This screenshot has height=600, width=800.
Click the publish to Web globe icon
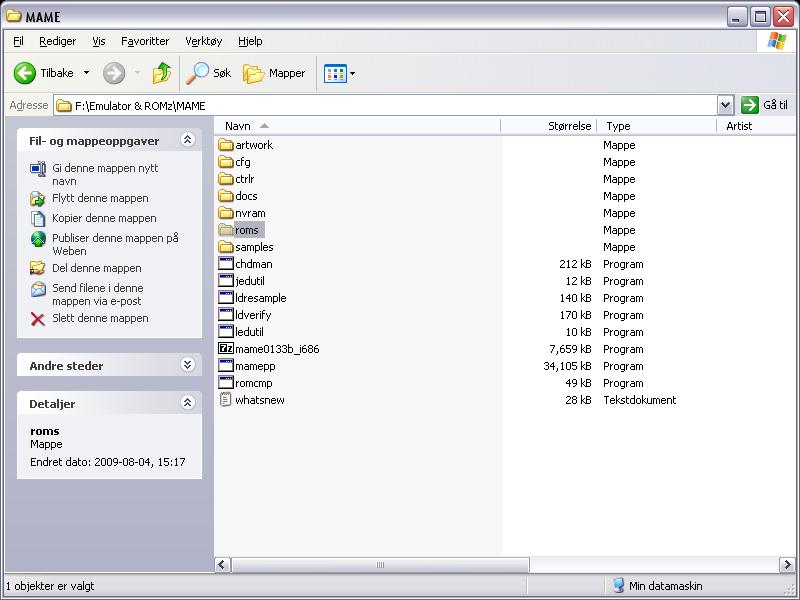pyautogui.click(x=38, y=239)
